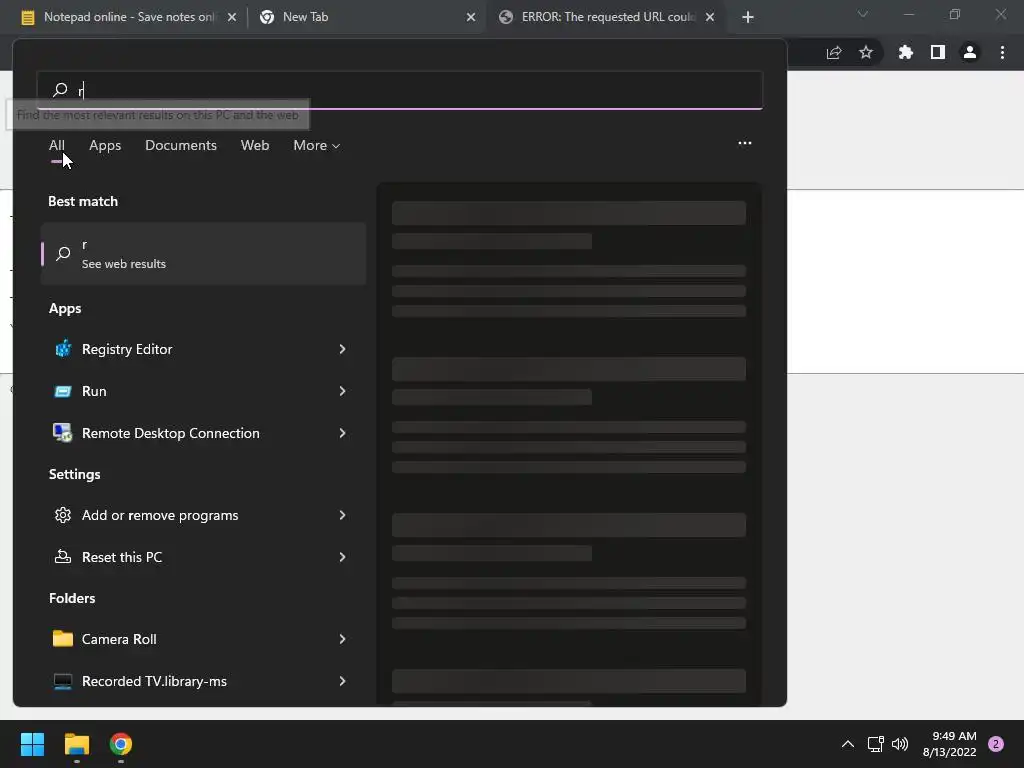Open the Windows Start button
Screen dimensions: 1024x768
click(x=32, y=744)
